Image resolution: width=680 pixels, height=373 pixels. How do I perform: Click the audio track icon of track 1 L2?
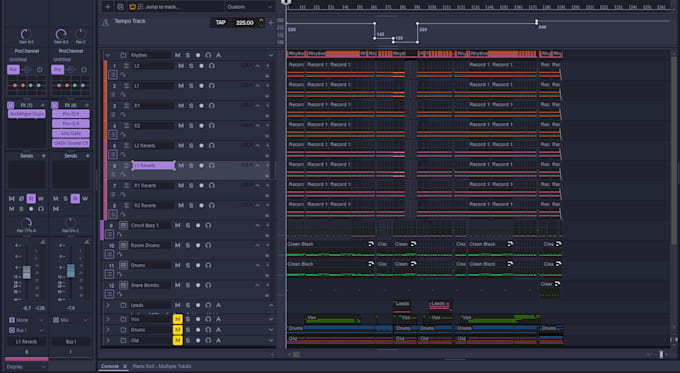[x=127, y=66]
